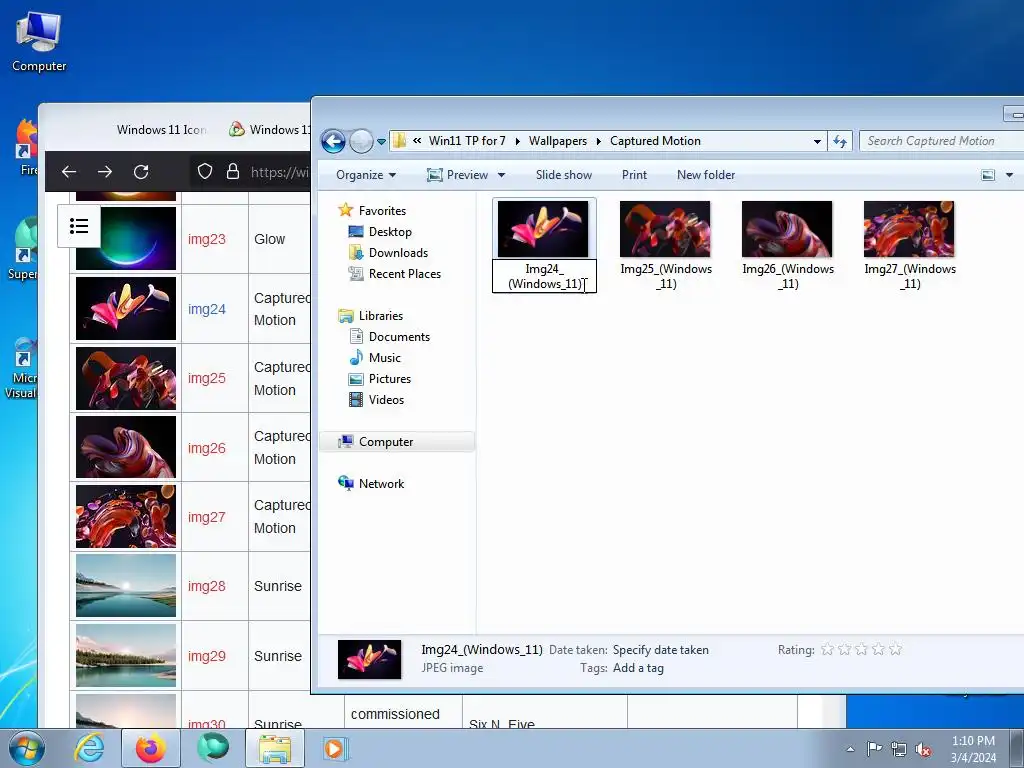
Task: Click the Firefox back arrow
Action: click(69, 172)
